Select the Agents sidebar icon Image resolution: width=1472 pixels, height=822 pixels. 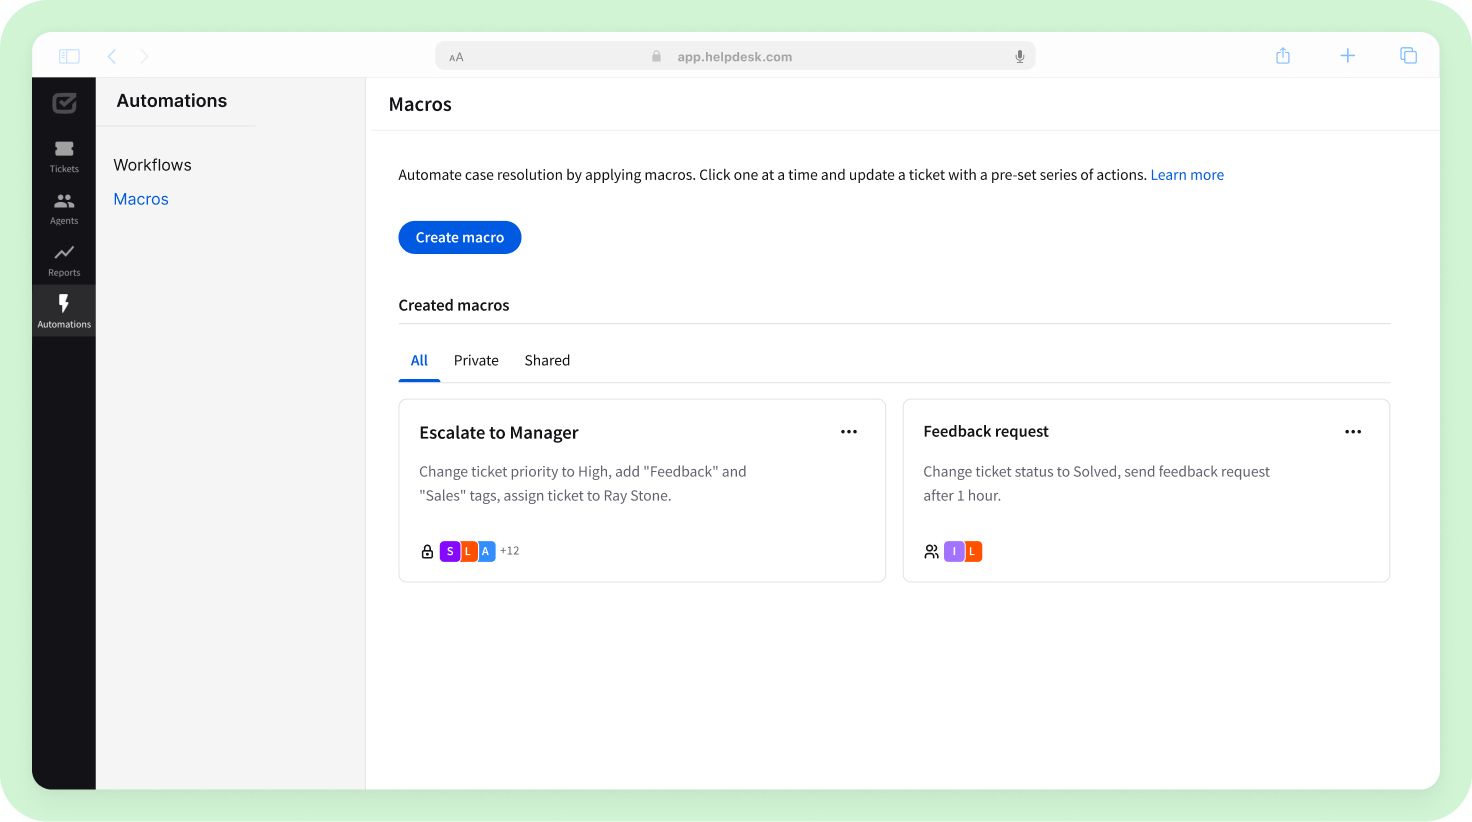pos(63,209)
